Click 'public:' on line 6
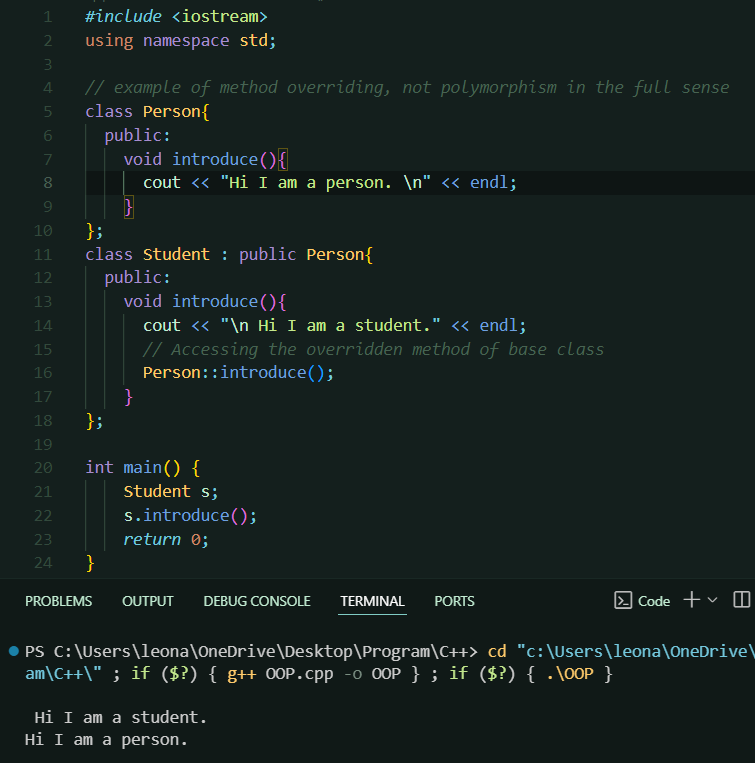This screenshot has width=755, height=763. click(138, 135)
